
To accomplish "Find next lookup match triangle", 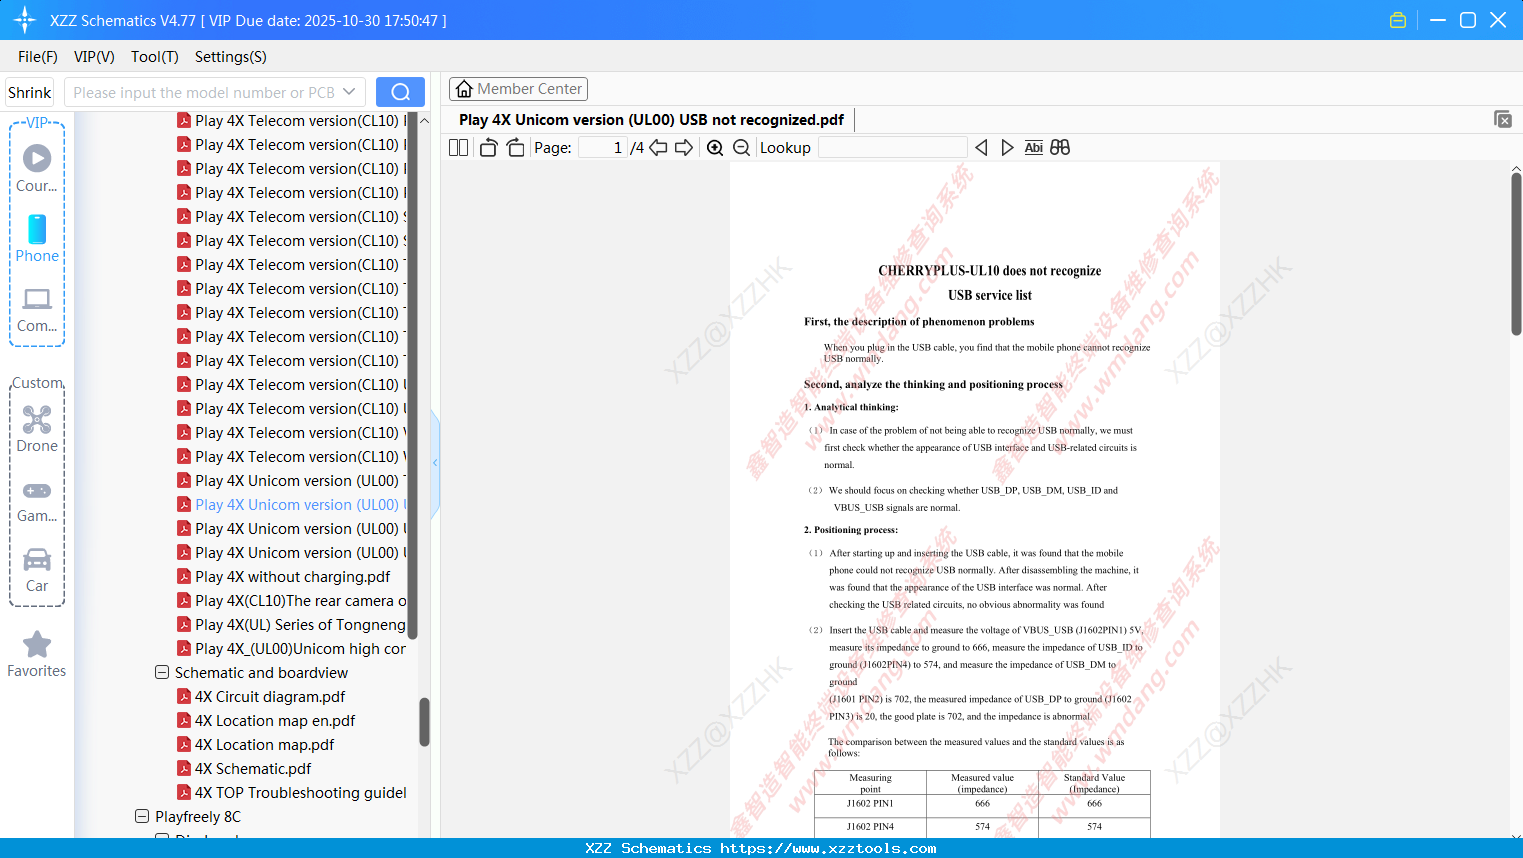I will [x=1007, y=148].
